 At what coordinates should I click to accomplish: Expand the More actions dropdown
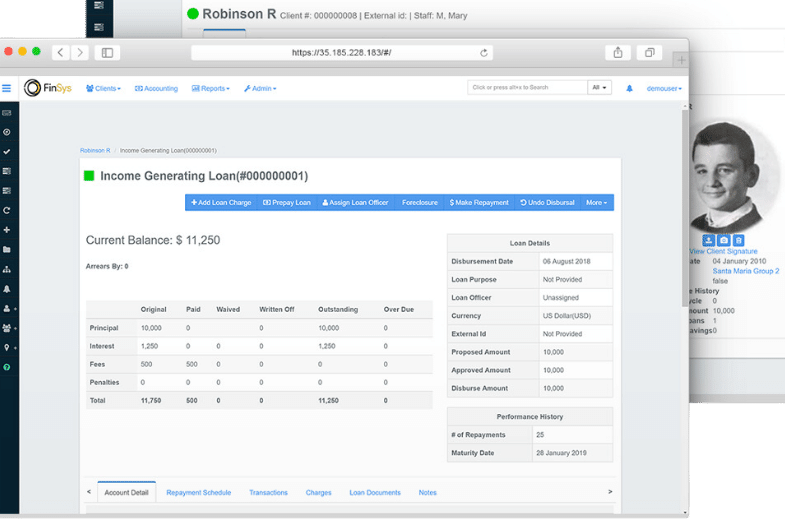click(x=596, y=202)
